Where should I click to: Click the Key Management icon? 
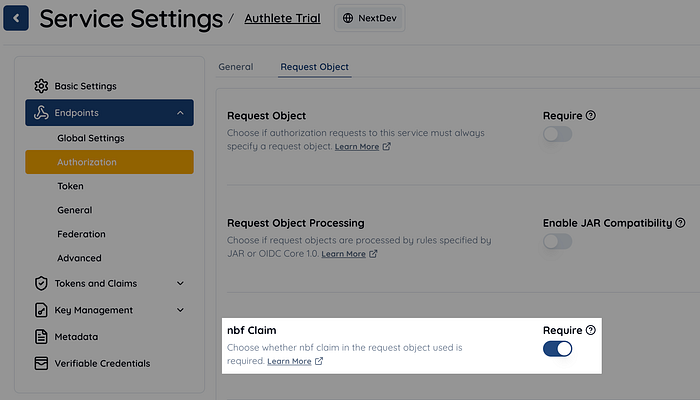click(x=41, y=310)
